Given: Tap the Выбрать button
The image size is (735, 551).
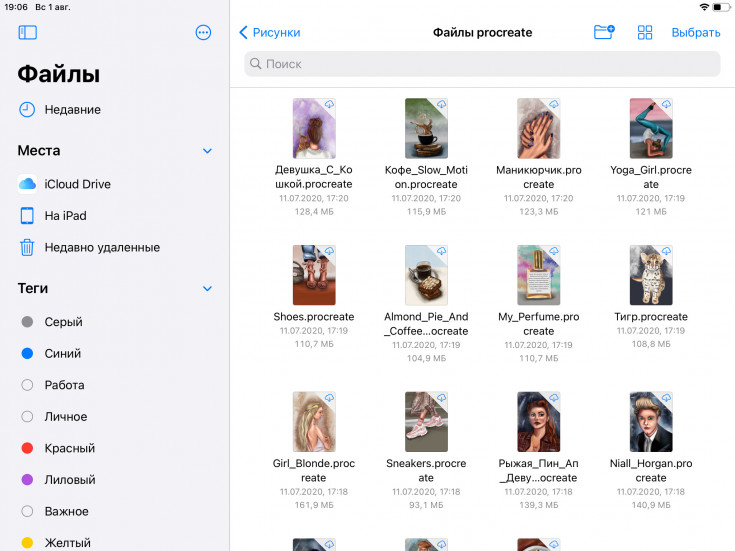Looking at the screenshot, I should click(696, 32).
